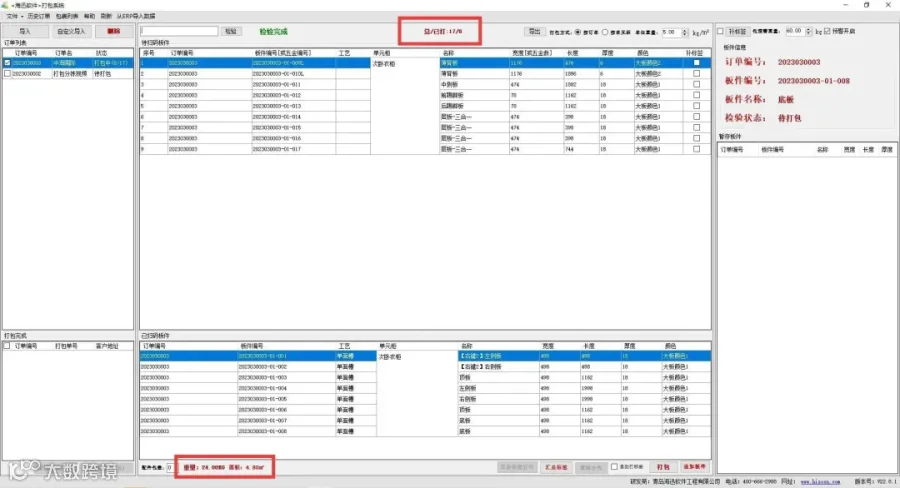Uncheck order 2023030003 in the order list
The height and width of the screenshot is (488, 900).
point(7,63)
